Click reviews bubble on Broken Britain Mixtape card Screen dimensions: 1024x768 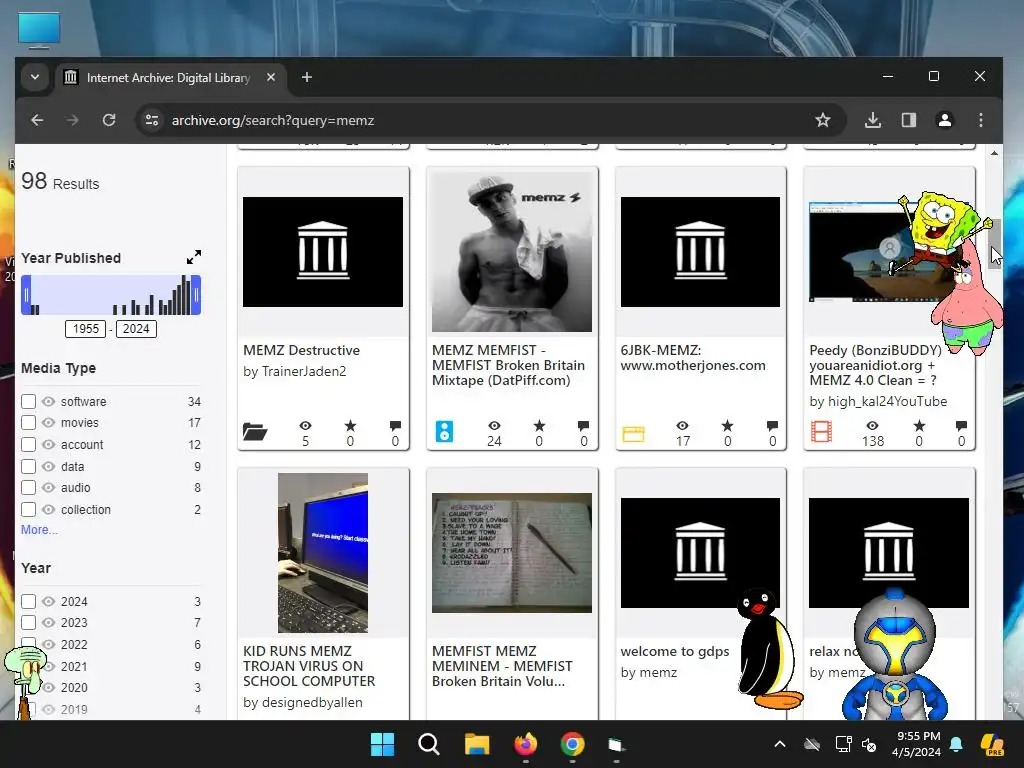pyautogui.click(x=583, y=426)
